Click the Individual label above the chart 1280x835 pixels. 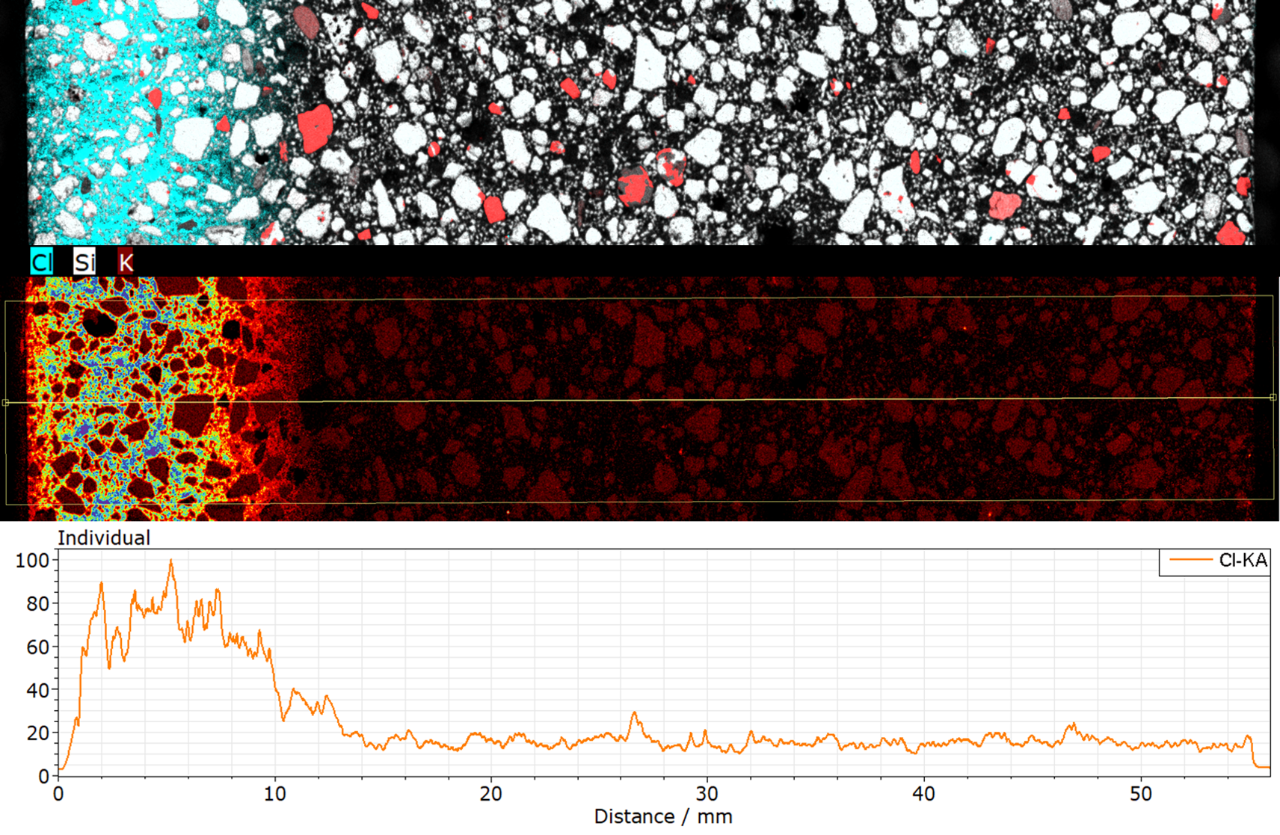(104, 538)
